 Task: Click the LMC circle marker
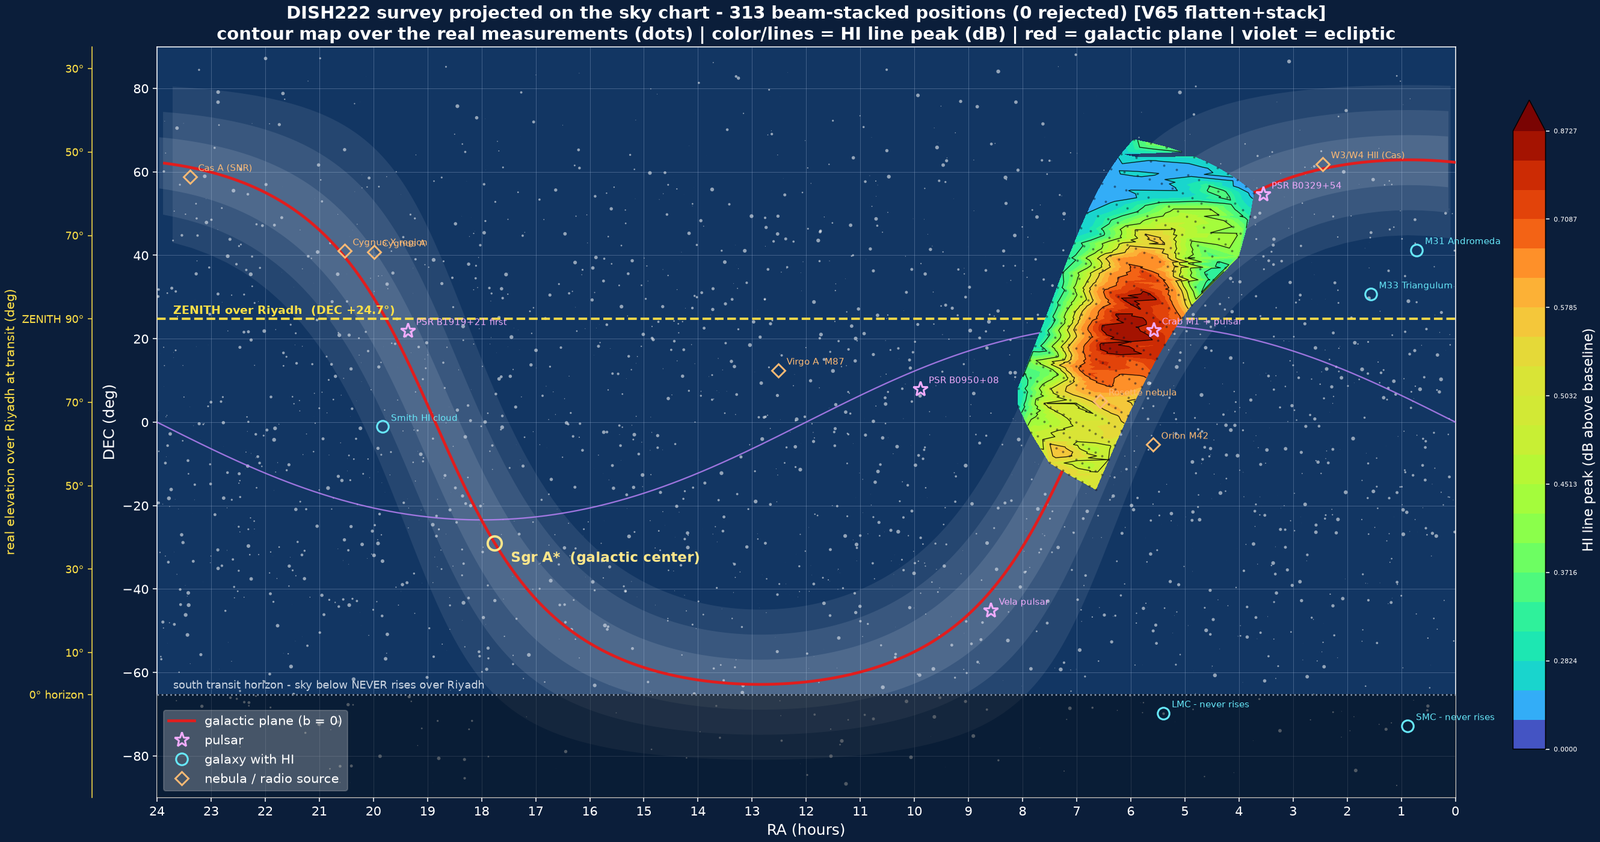point(1163,713)
